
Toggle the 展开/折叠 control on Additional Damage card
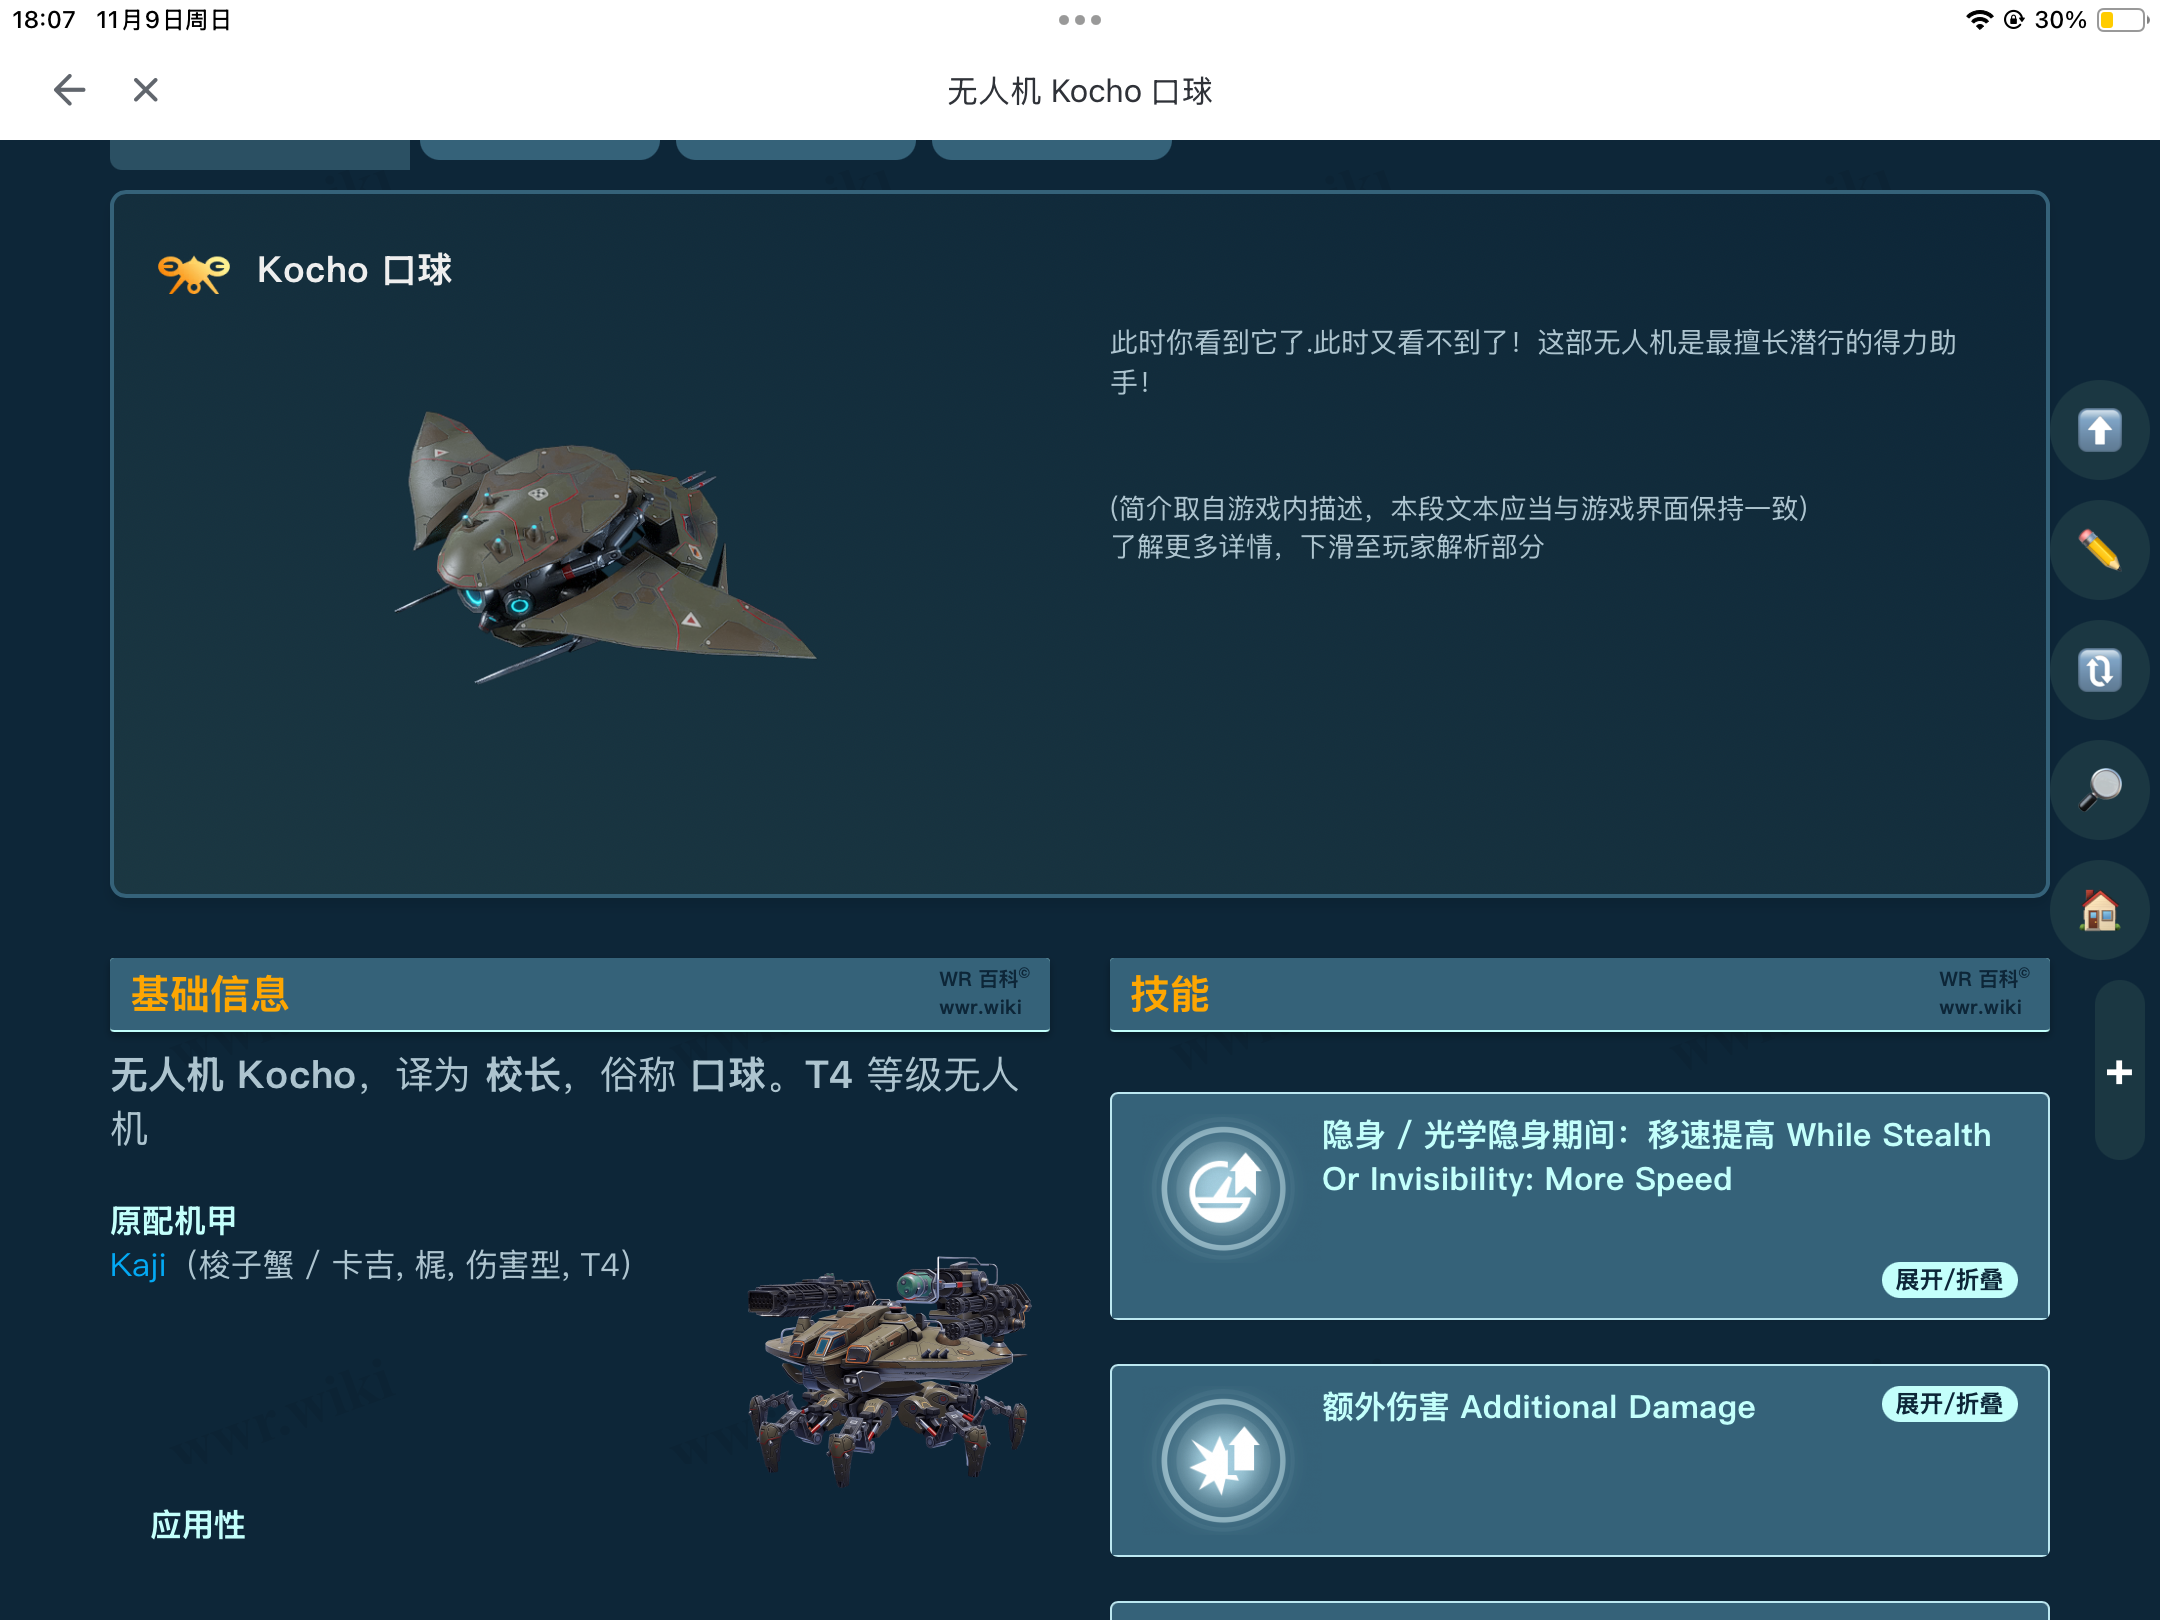[x=1948, y=1404]
